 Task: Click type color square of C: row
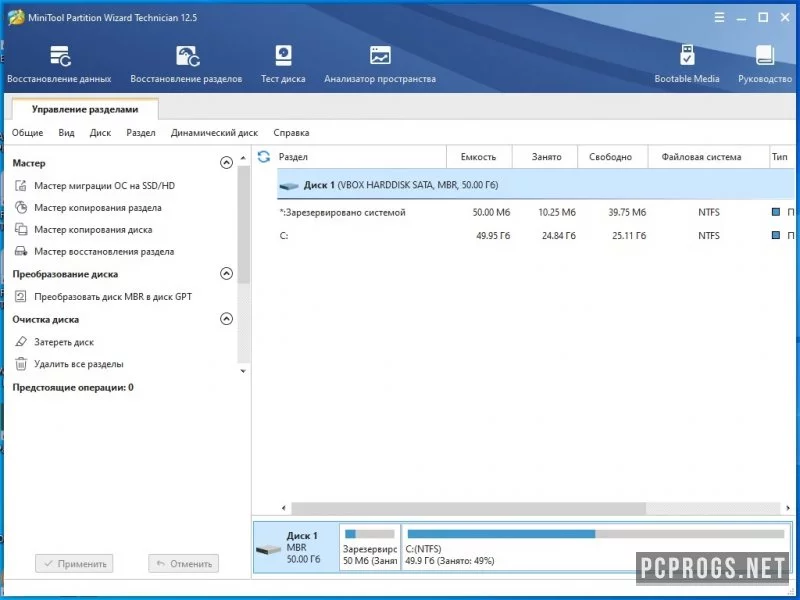776,235
